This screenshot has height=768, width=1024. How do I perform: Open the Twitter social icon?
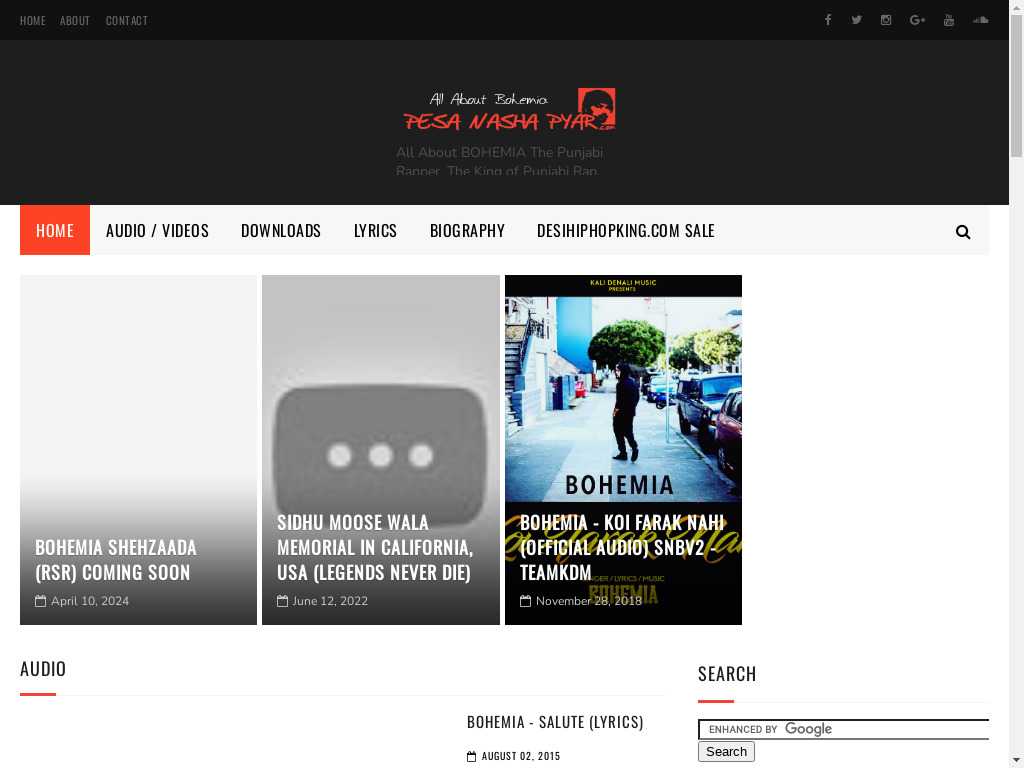pos(856,20)
